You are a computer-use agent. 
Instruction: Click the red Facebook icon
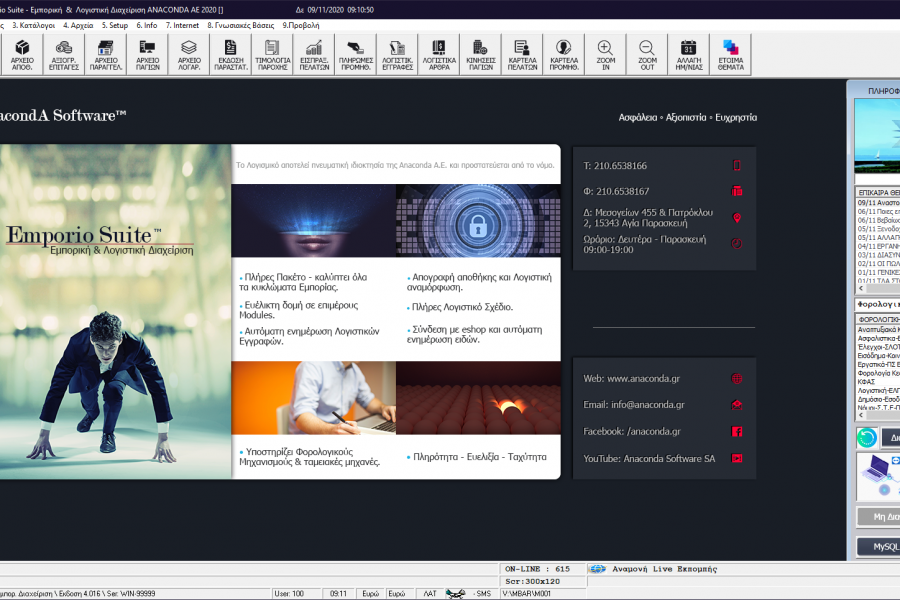tap(737, 431)
